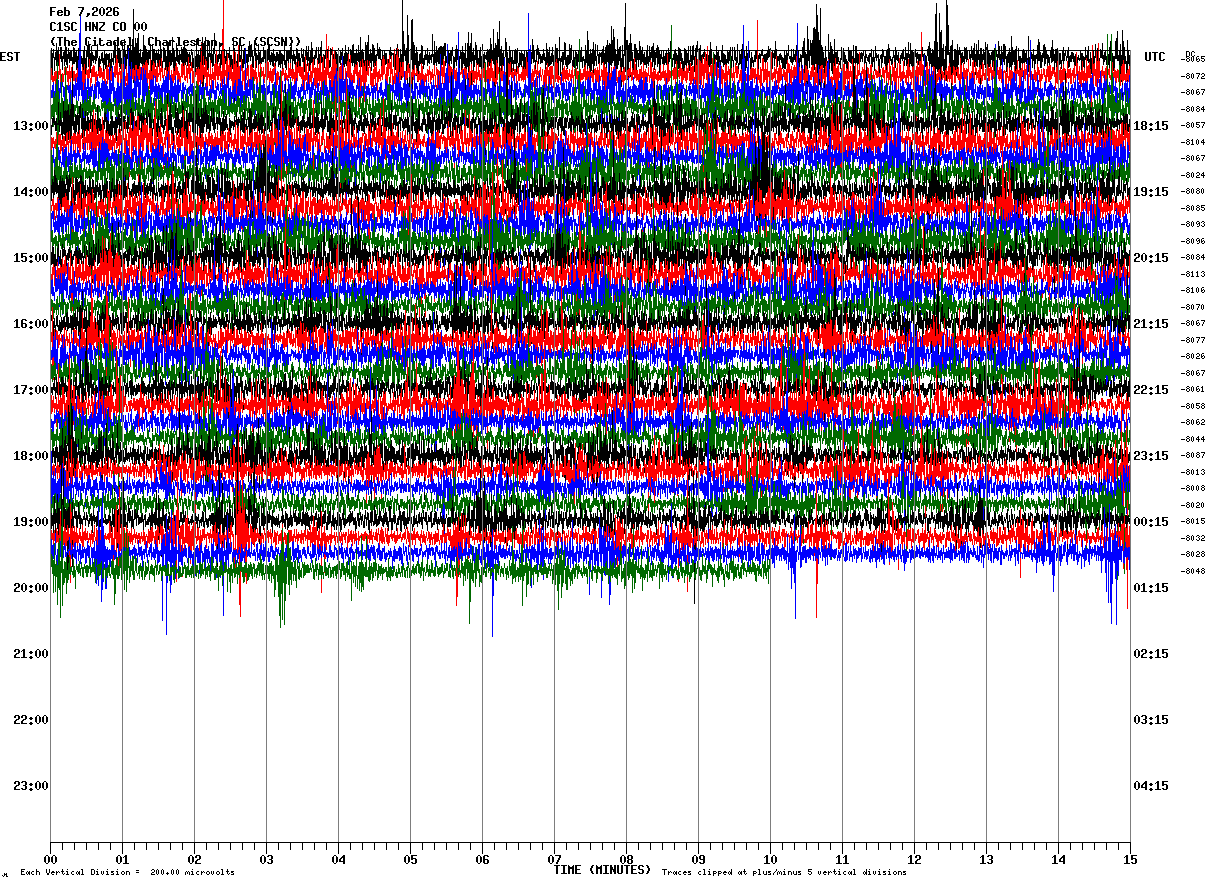
Task: Click the EST timezone label
Action: coord(10,57)
